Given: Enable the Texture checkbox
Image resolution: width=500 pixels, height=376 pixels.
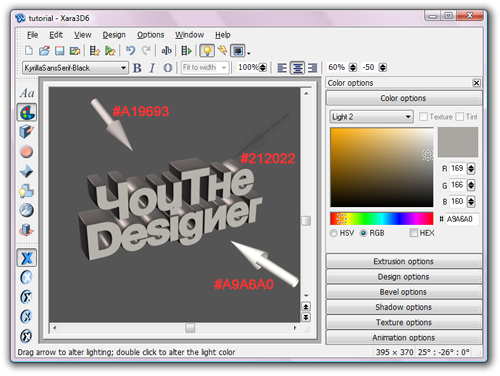Looking at the screenshot, I should (x=423, y=117).
